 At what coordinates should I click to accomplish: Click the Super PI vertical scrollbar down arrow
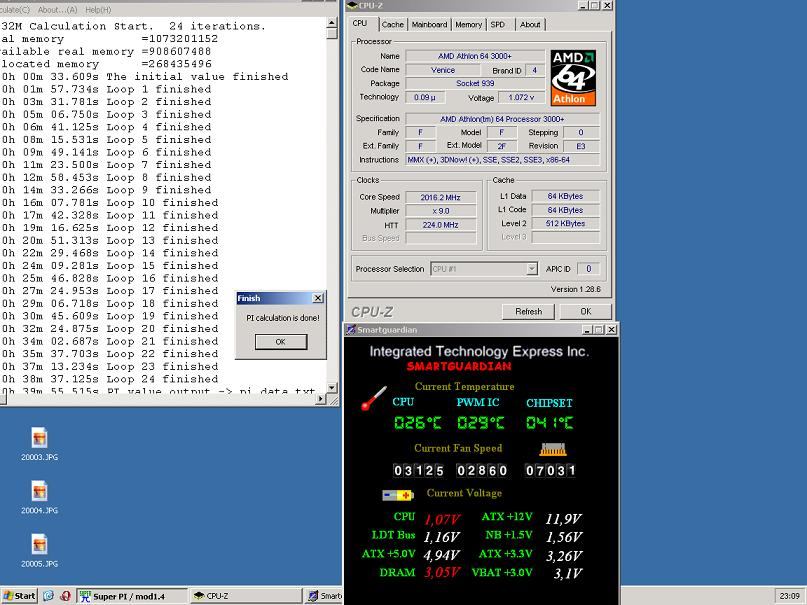pyautogui.click(x=332, y=387)
